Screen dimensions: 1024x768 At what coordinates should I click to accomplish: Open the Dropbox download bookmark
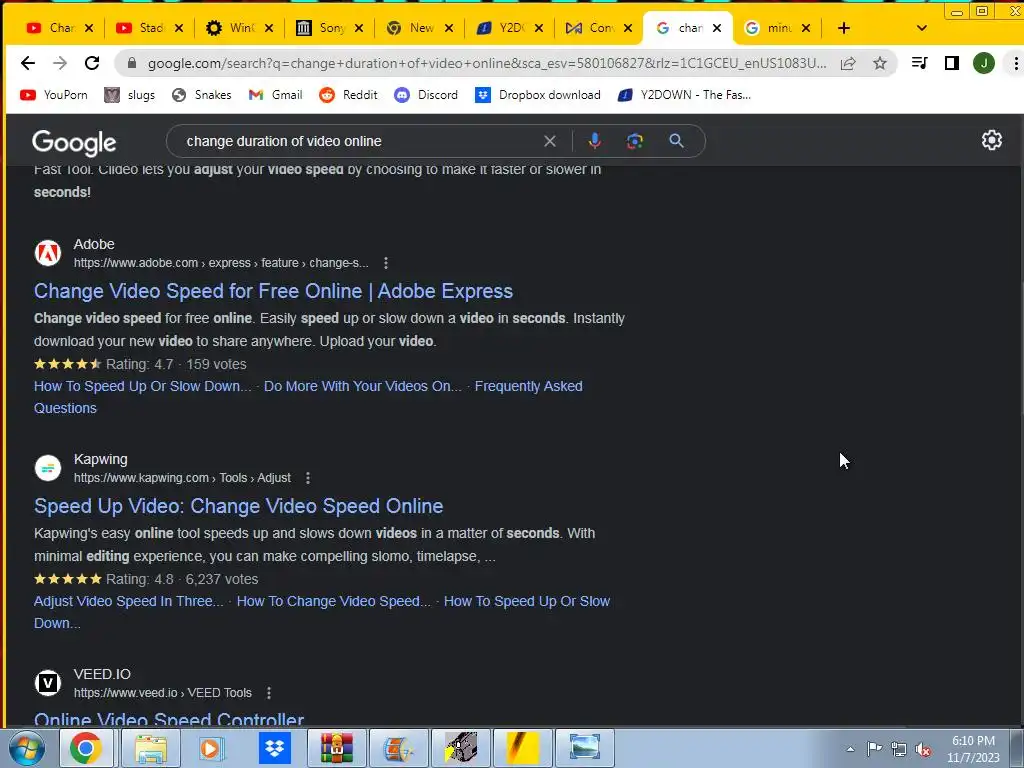click(537, 95)
